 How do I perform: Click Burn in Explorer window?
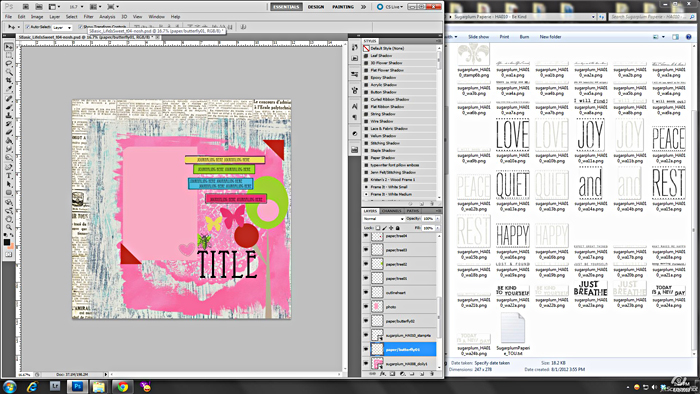[525, 37]
